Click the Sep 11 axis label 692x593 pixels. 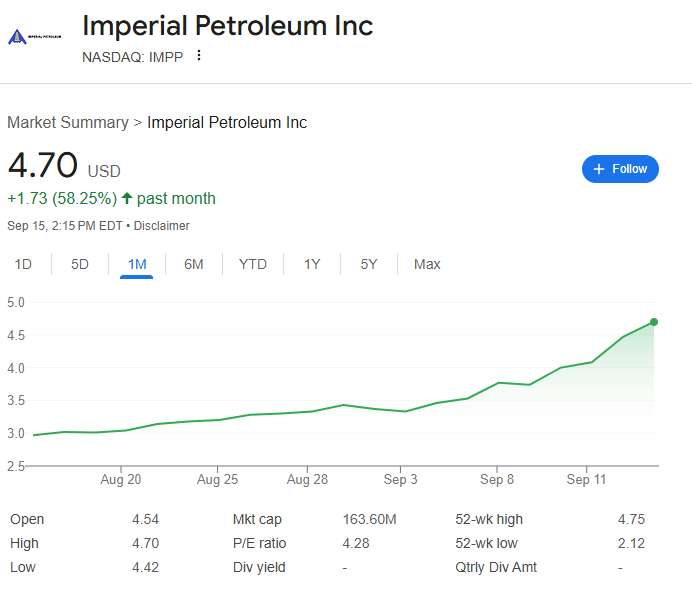(587, 480)
